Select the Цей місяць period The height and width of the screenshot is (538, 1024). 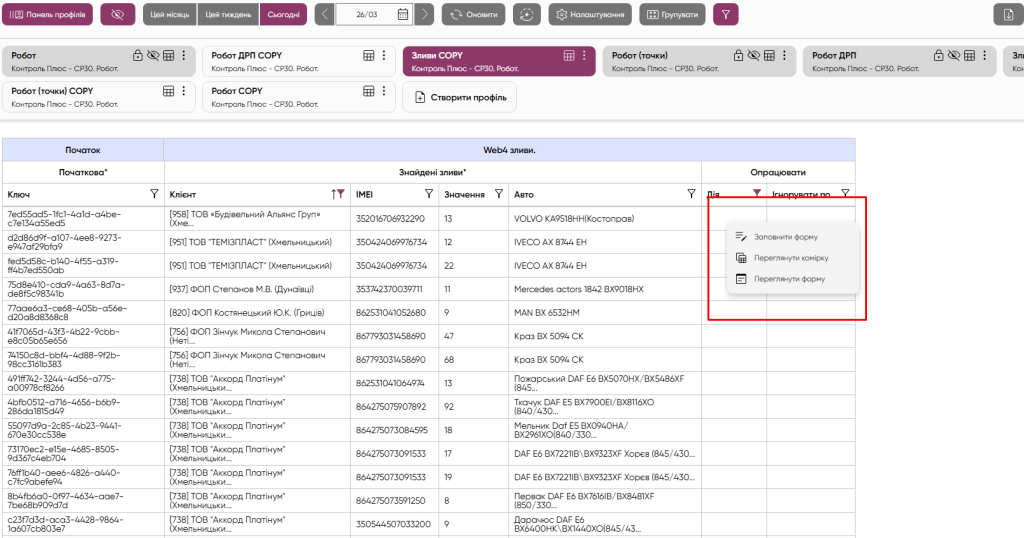[170, 14]
